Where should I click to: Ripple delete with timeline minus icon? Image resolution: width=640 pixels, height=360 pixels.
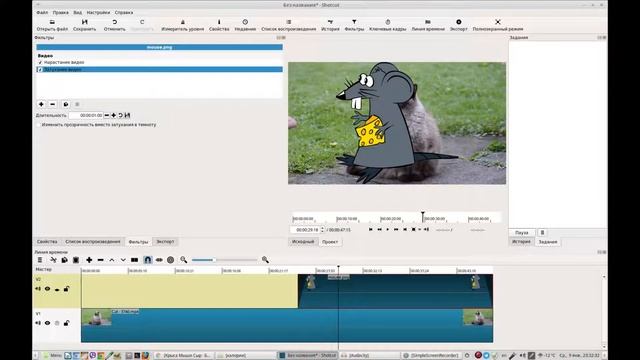(100, 260)
